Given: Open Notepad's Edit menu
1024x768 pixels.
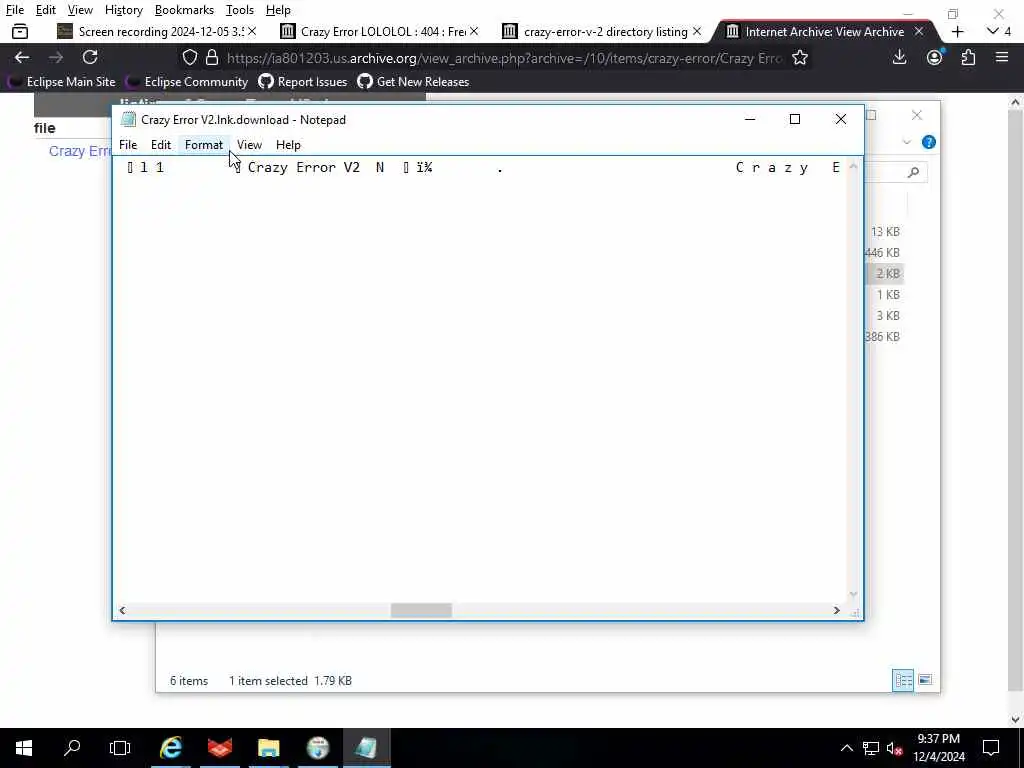Looking at the screenshot, I should tap(161, 144).
